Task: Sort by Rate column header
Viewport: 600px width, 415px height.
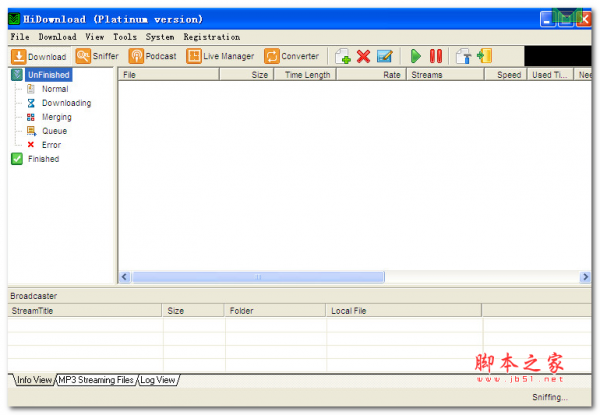Action: [x=372, y=75]
